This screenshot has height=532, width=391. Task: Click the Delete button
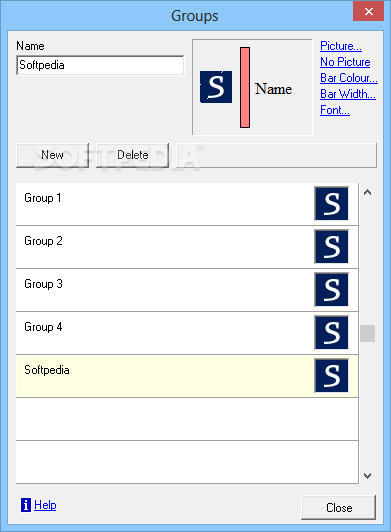(132, 155)
